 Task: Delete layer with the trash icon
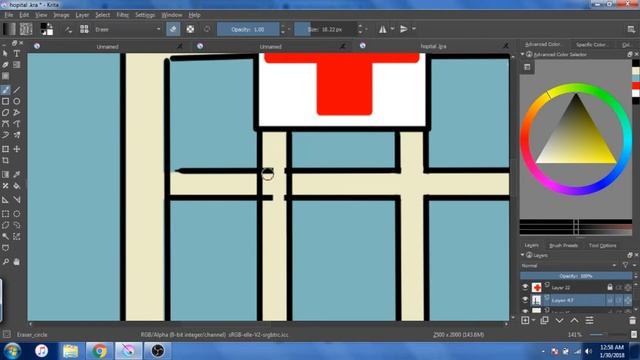coord(632,320)
